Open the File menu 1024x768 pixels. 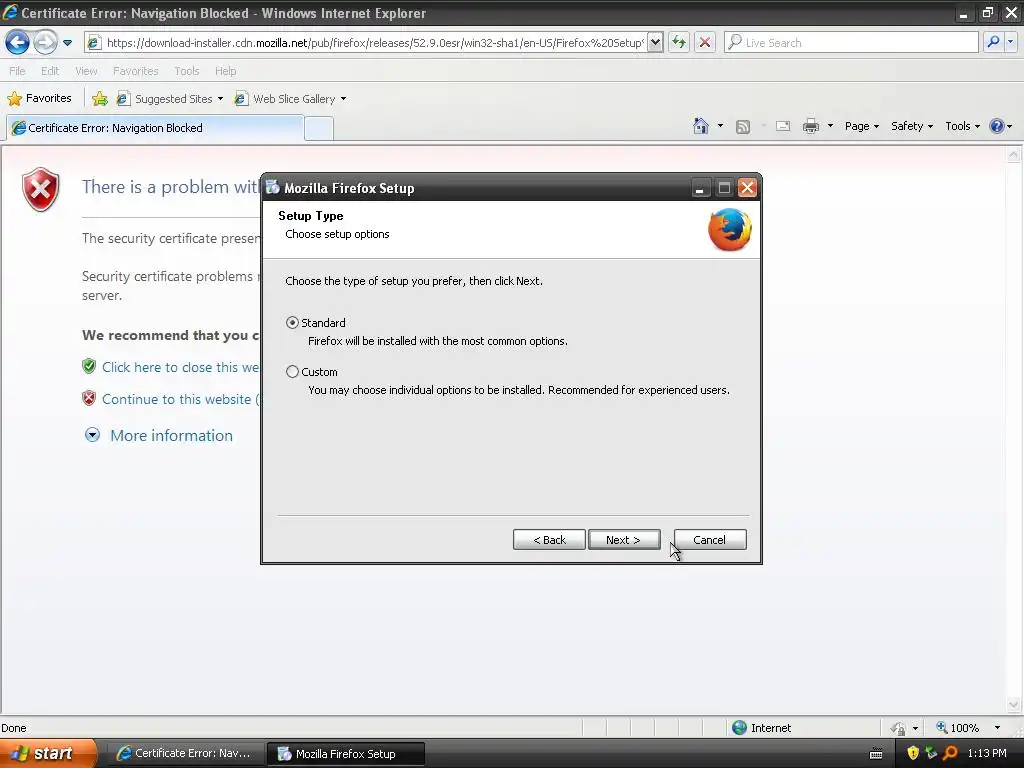17,71
